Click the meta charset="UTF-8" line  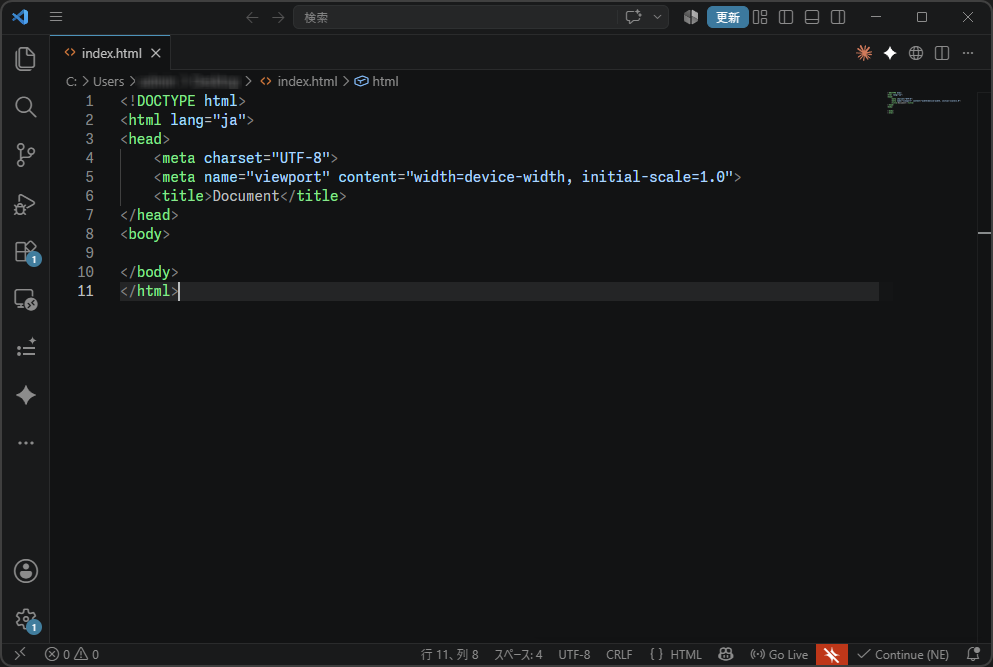(246, 158)
